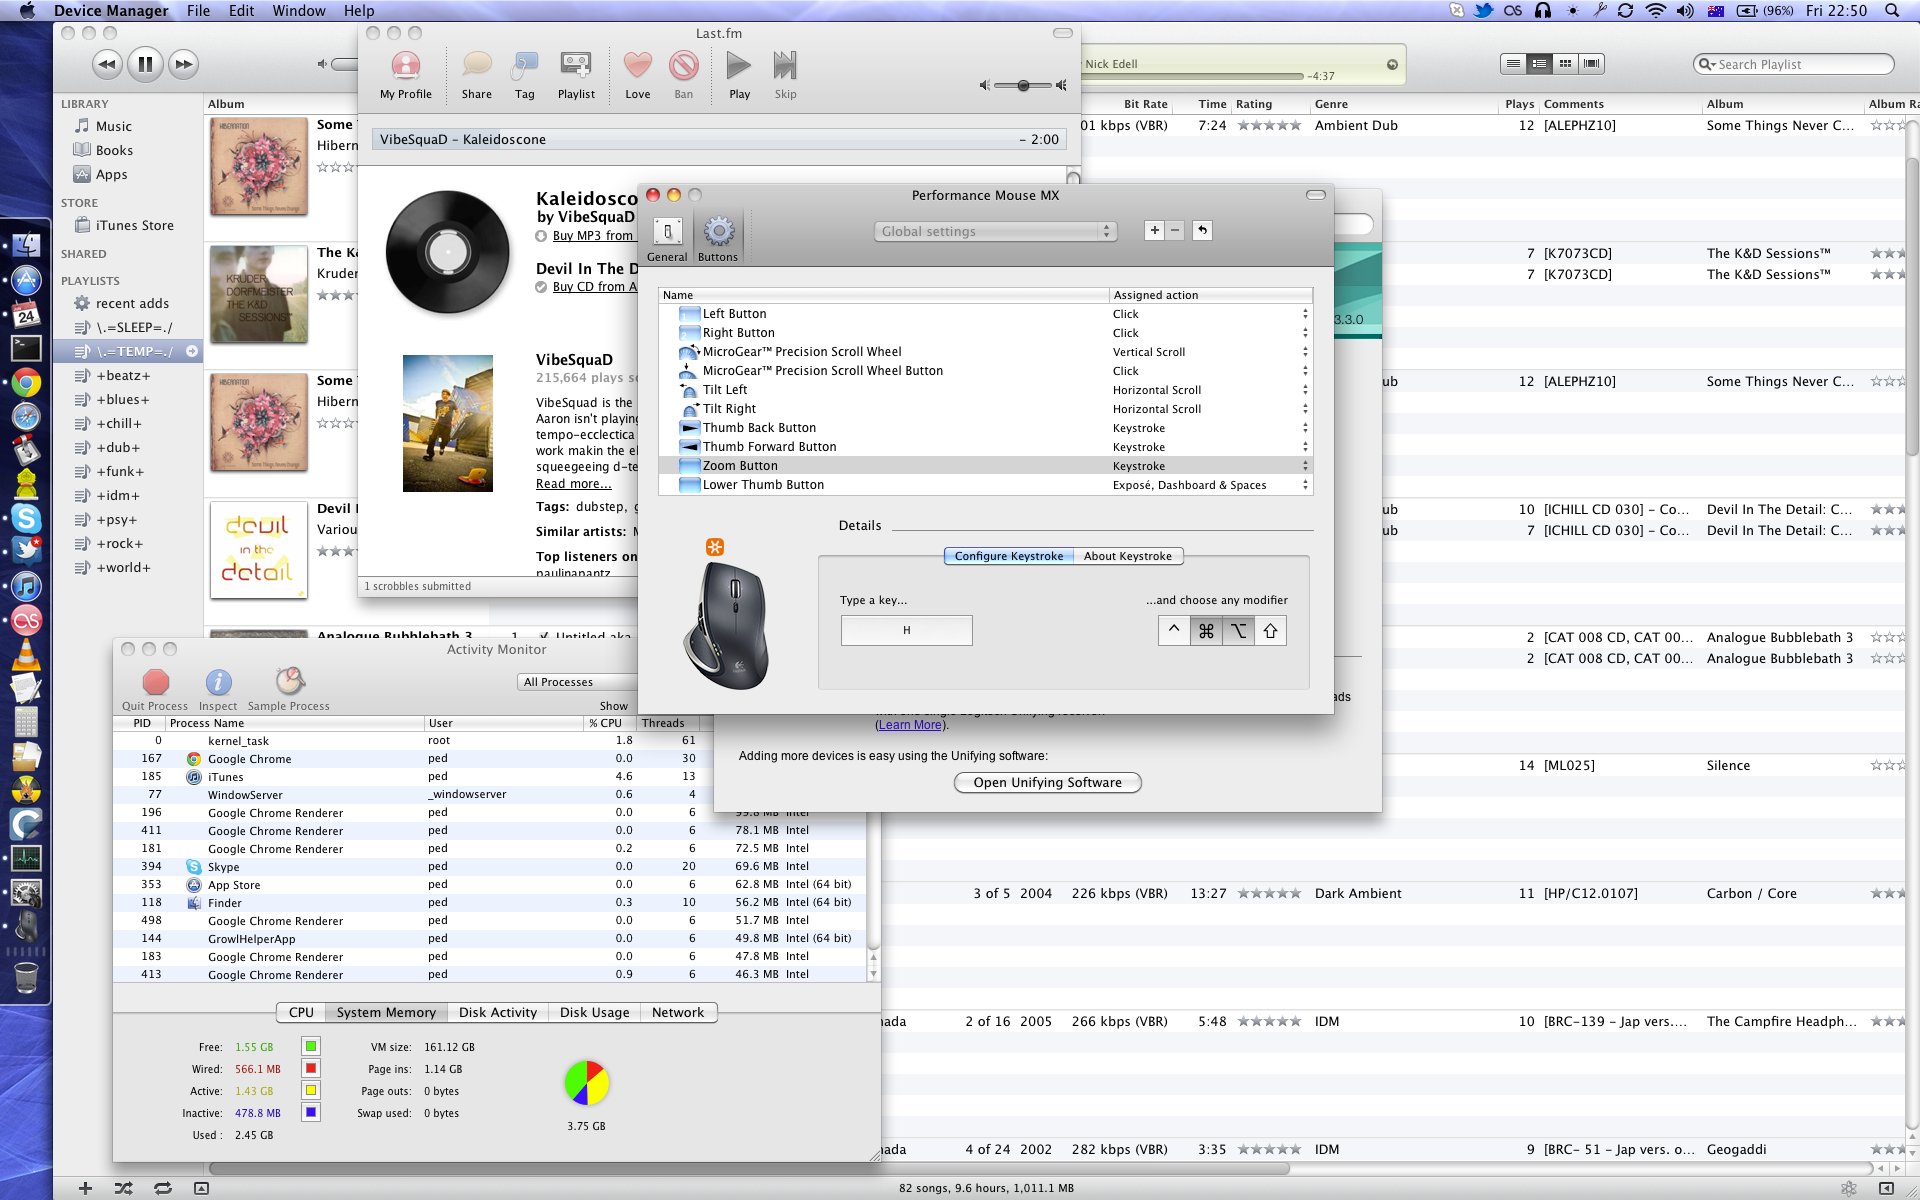
Task: Add a new playlist in iTunes
Action: (85, 1188)
